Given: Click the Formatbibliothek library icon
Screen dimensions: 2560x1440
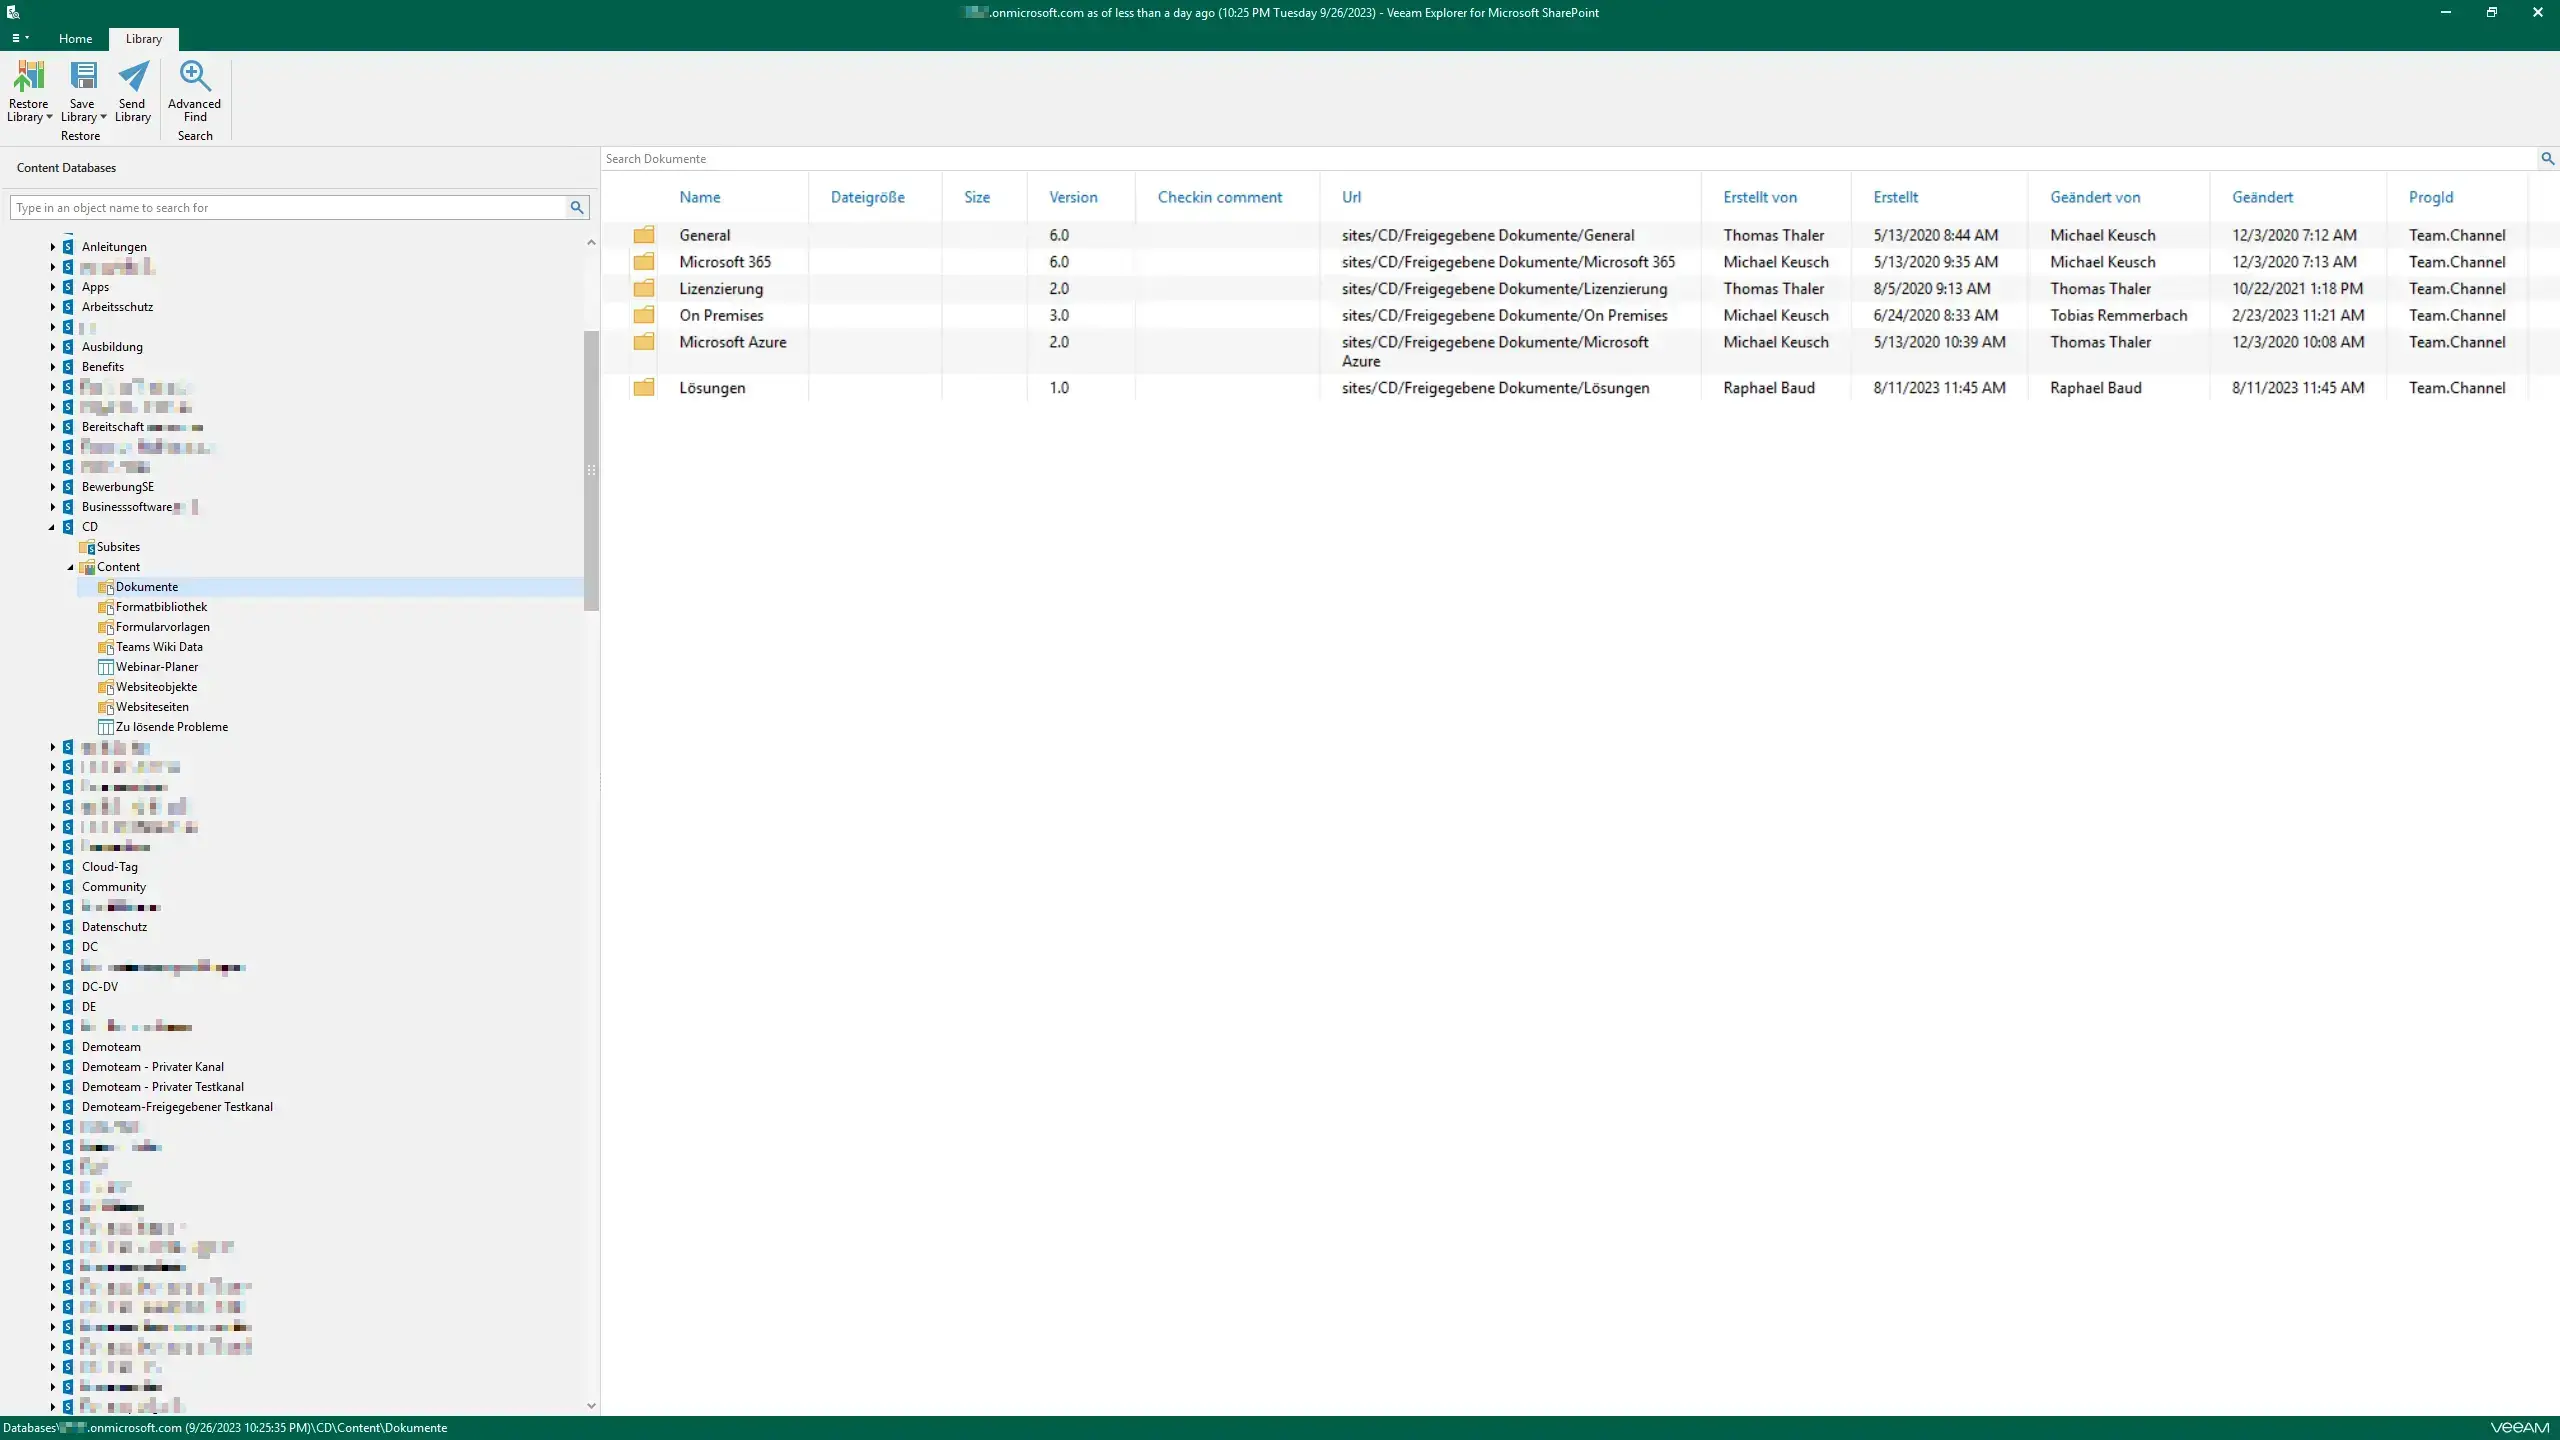Looking at the screenshot, I should click(106, 607).
